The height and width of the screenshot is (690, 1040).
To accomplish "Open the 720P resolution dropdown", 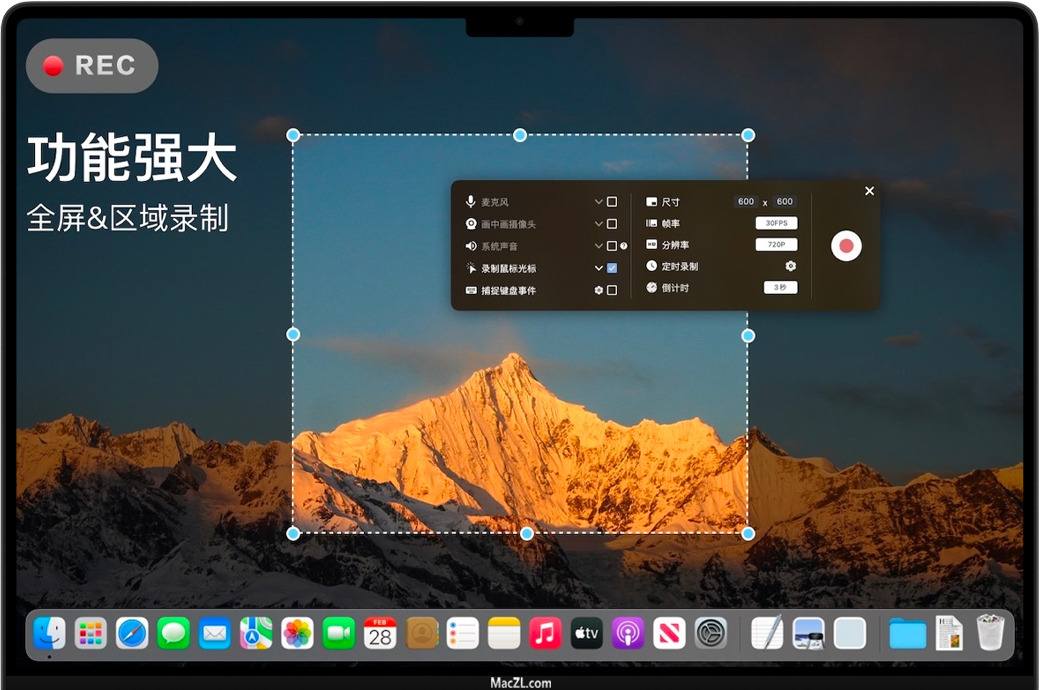I will pos(776,245).
